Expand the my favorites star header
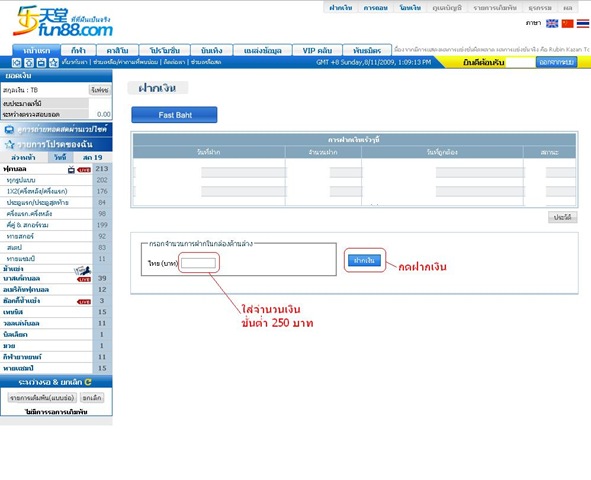The image size is (591, 480). tap(56, 144)
